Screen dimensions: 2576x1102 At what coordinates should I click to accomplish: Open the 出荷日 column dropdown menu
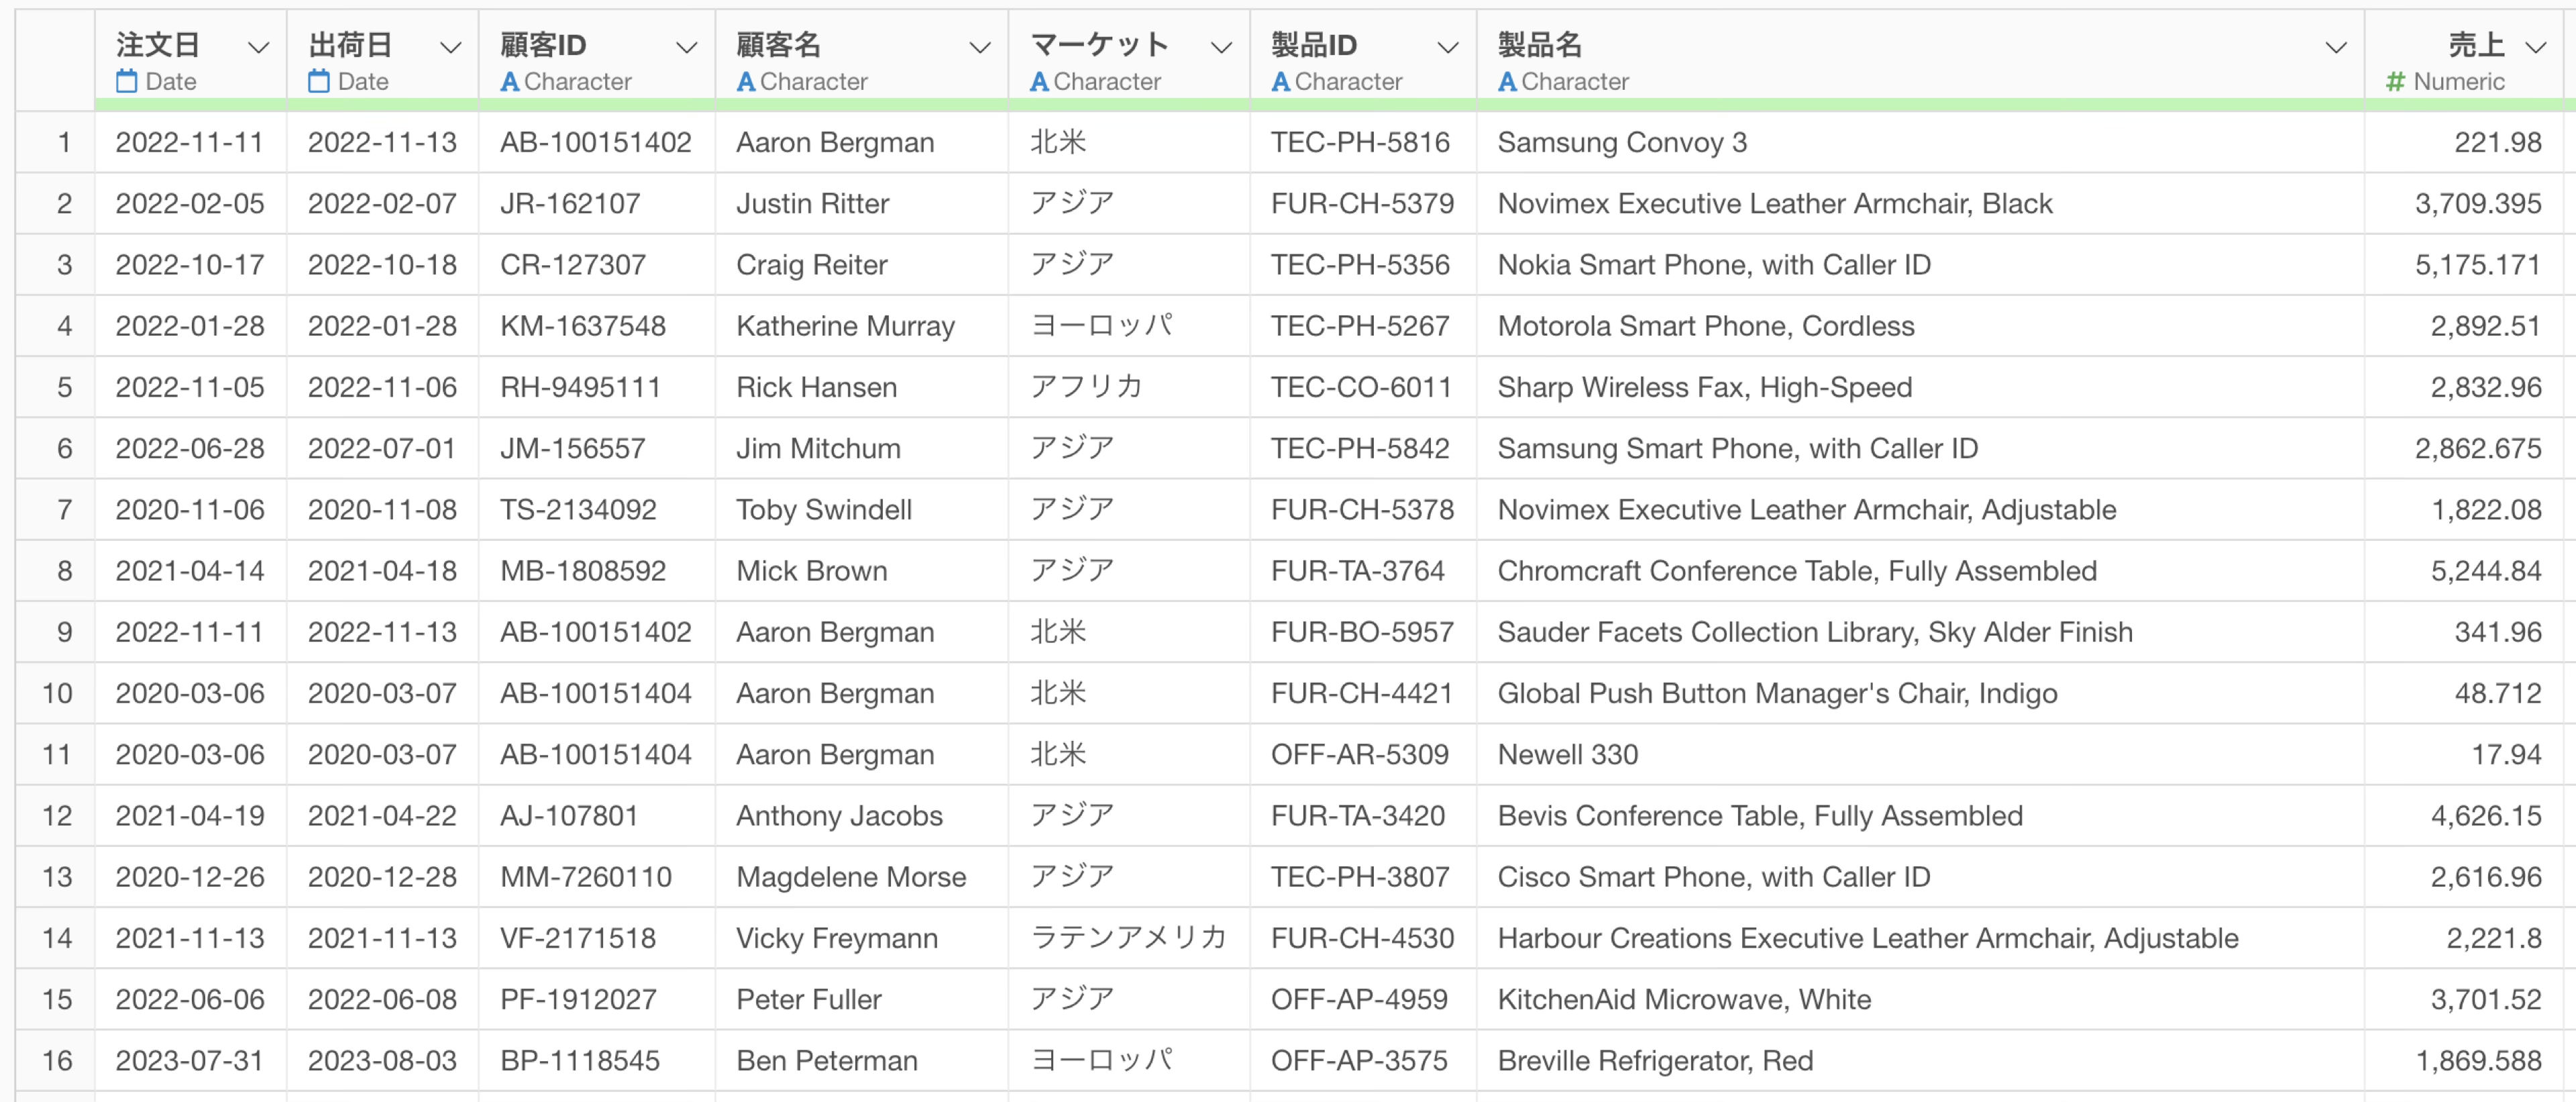tap(450, 47)
